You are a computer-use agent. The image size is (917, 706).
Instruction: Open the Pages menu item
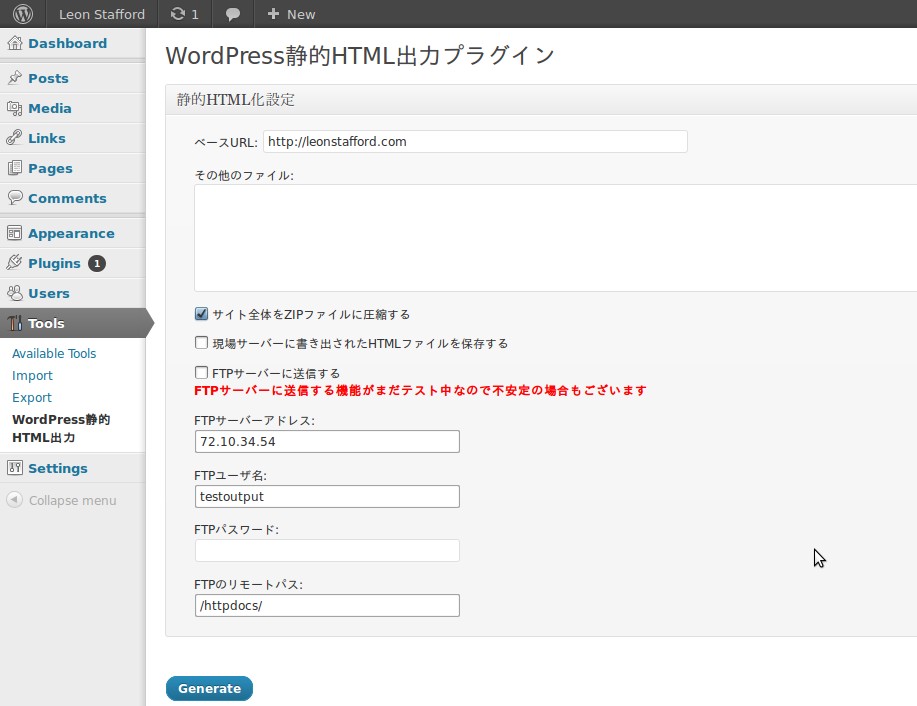pyautogui.click(x=50, y=168)
